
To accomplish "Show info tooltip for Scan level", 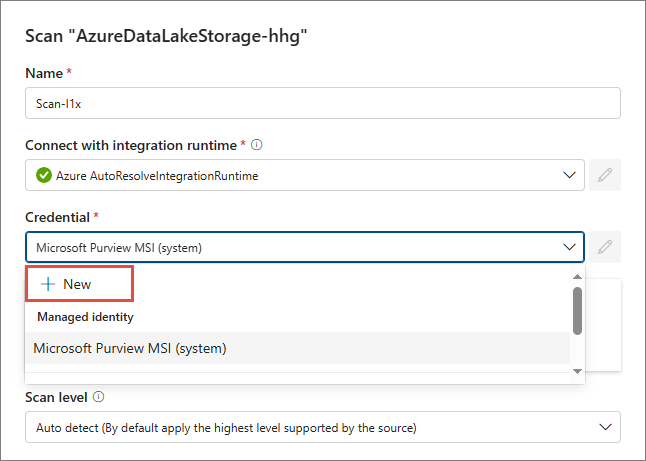I will click(98, 397).
